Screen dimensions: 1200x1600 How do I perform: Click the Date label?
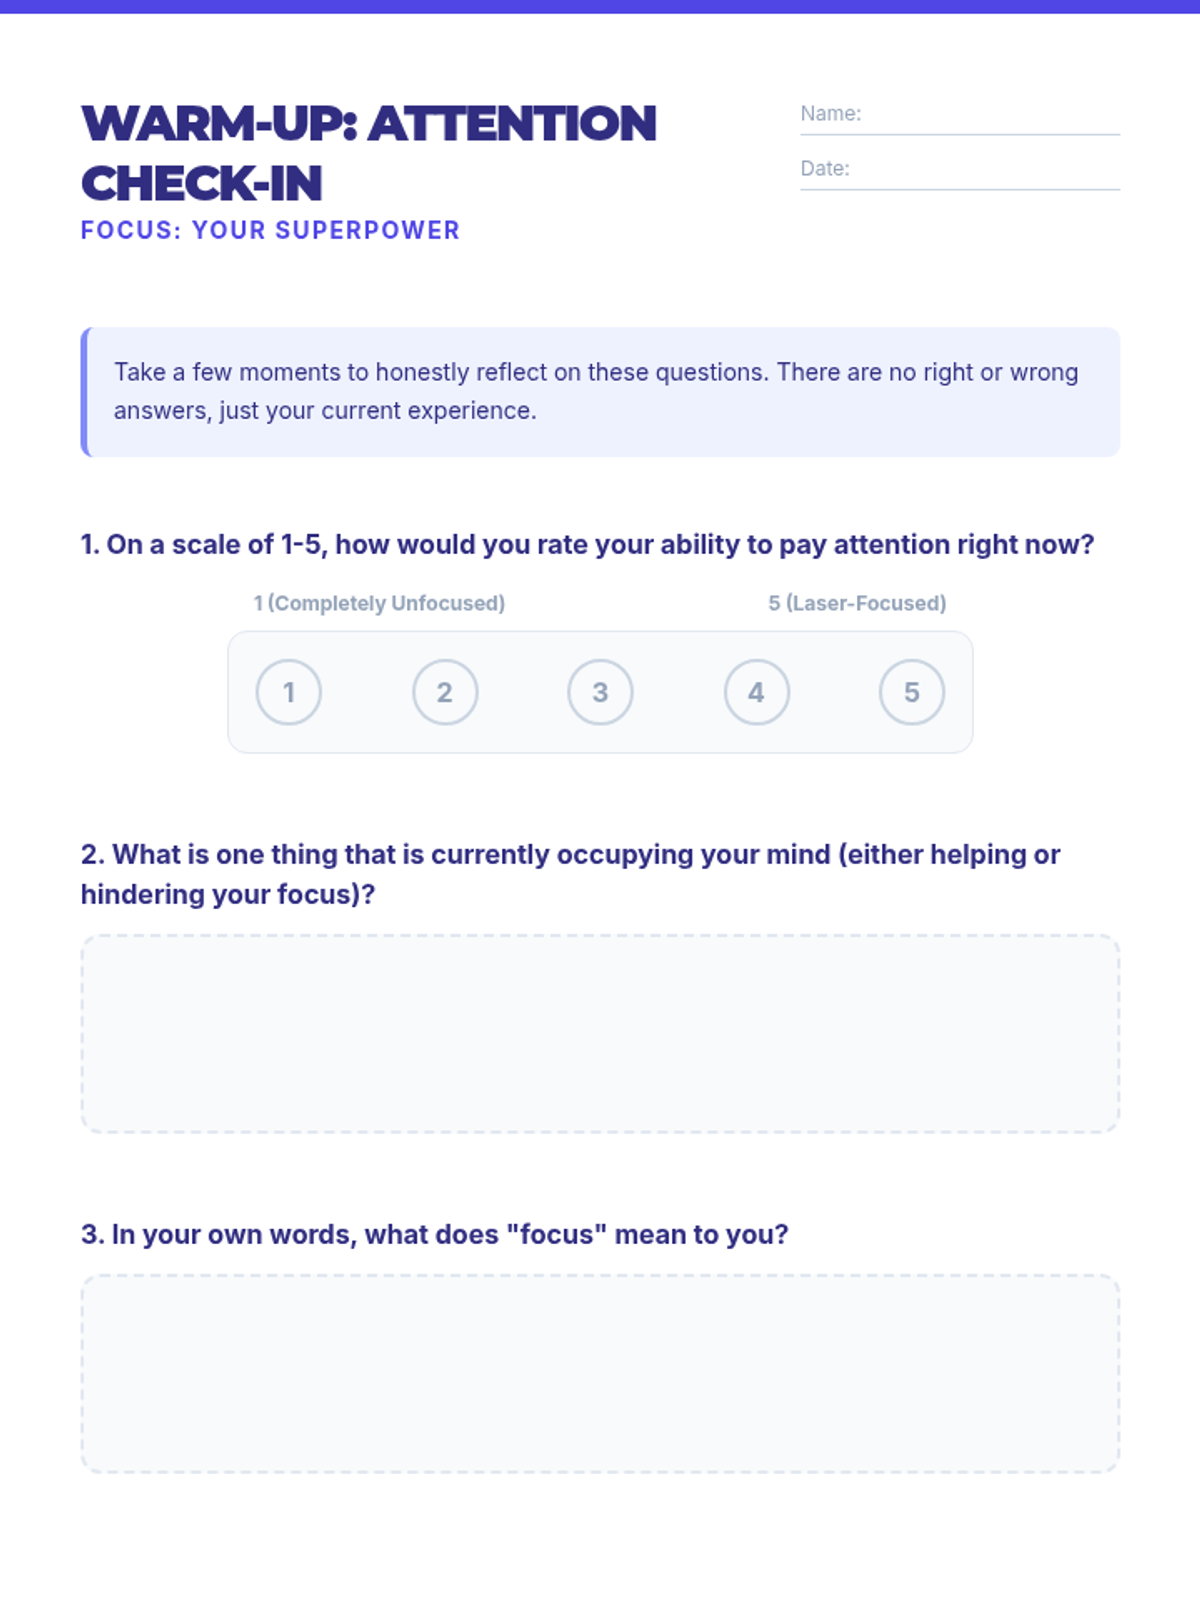click(825, 168)
